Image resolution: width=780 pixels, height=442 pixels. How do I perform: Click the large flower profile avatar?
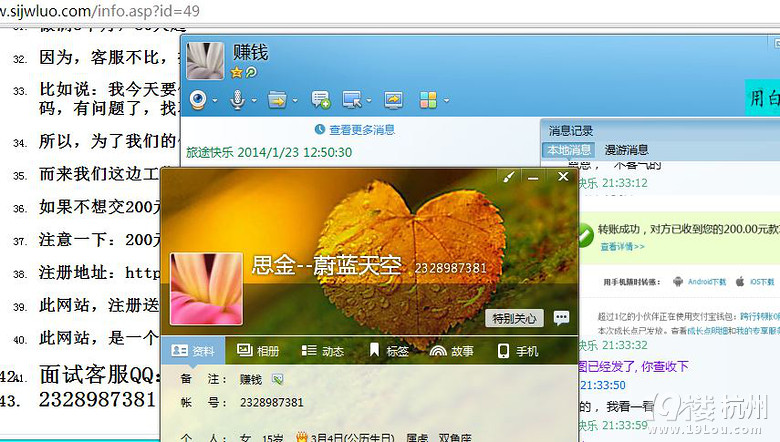coord(206,289)
